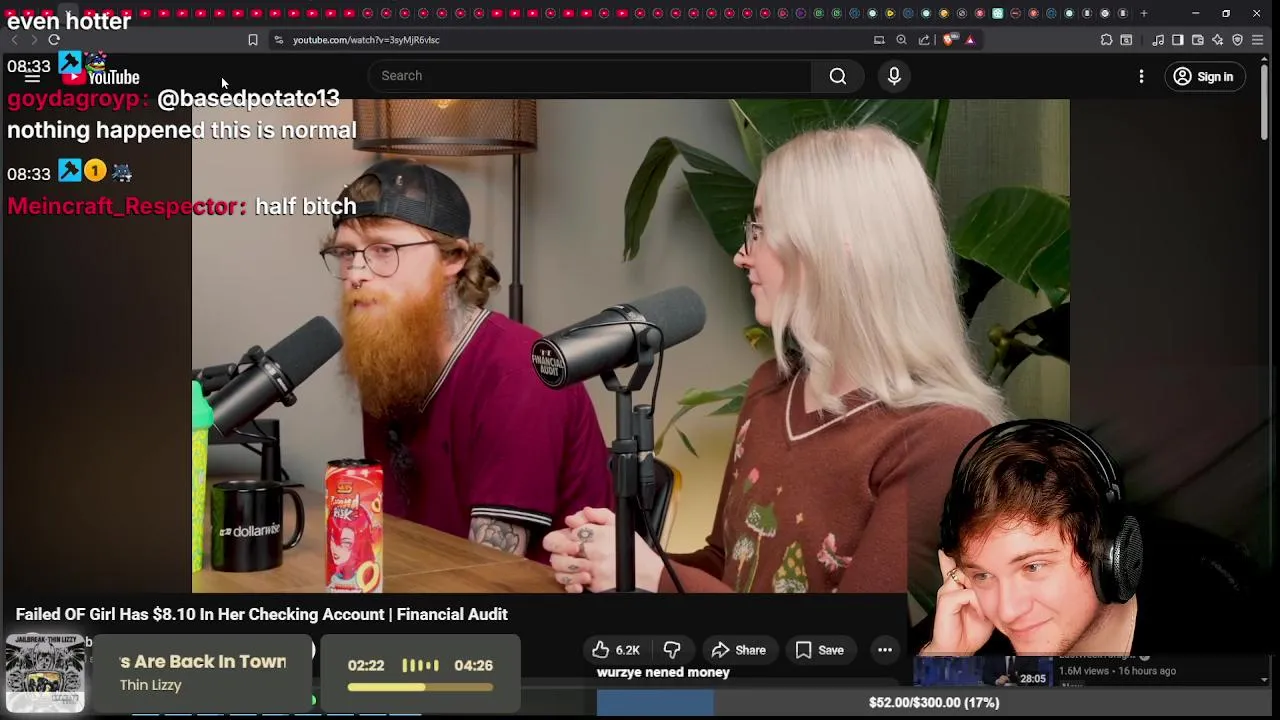Open Brave Rewards triangle icon

click(970, 40)
